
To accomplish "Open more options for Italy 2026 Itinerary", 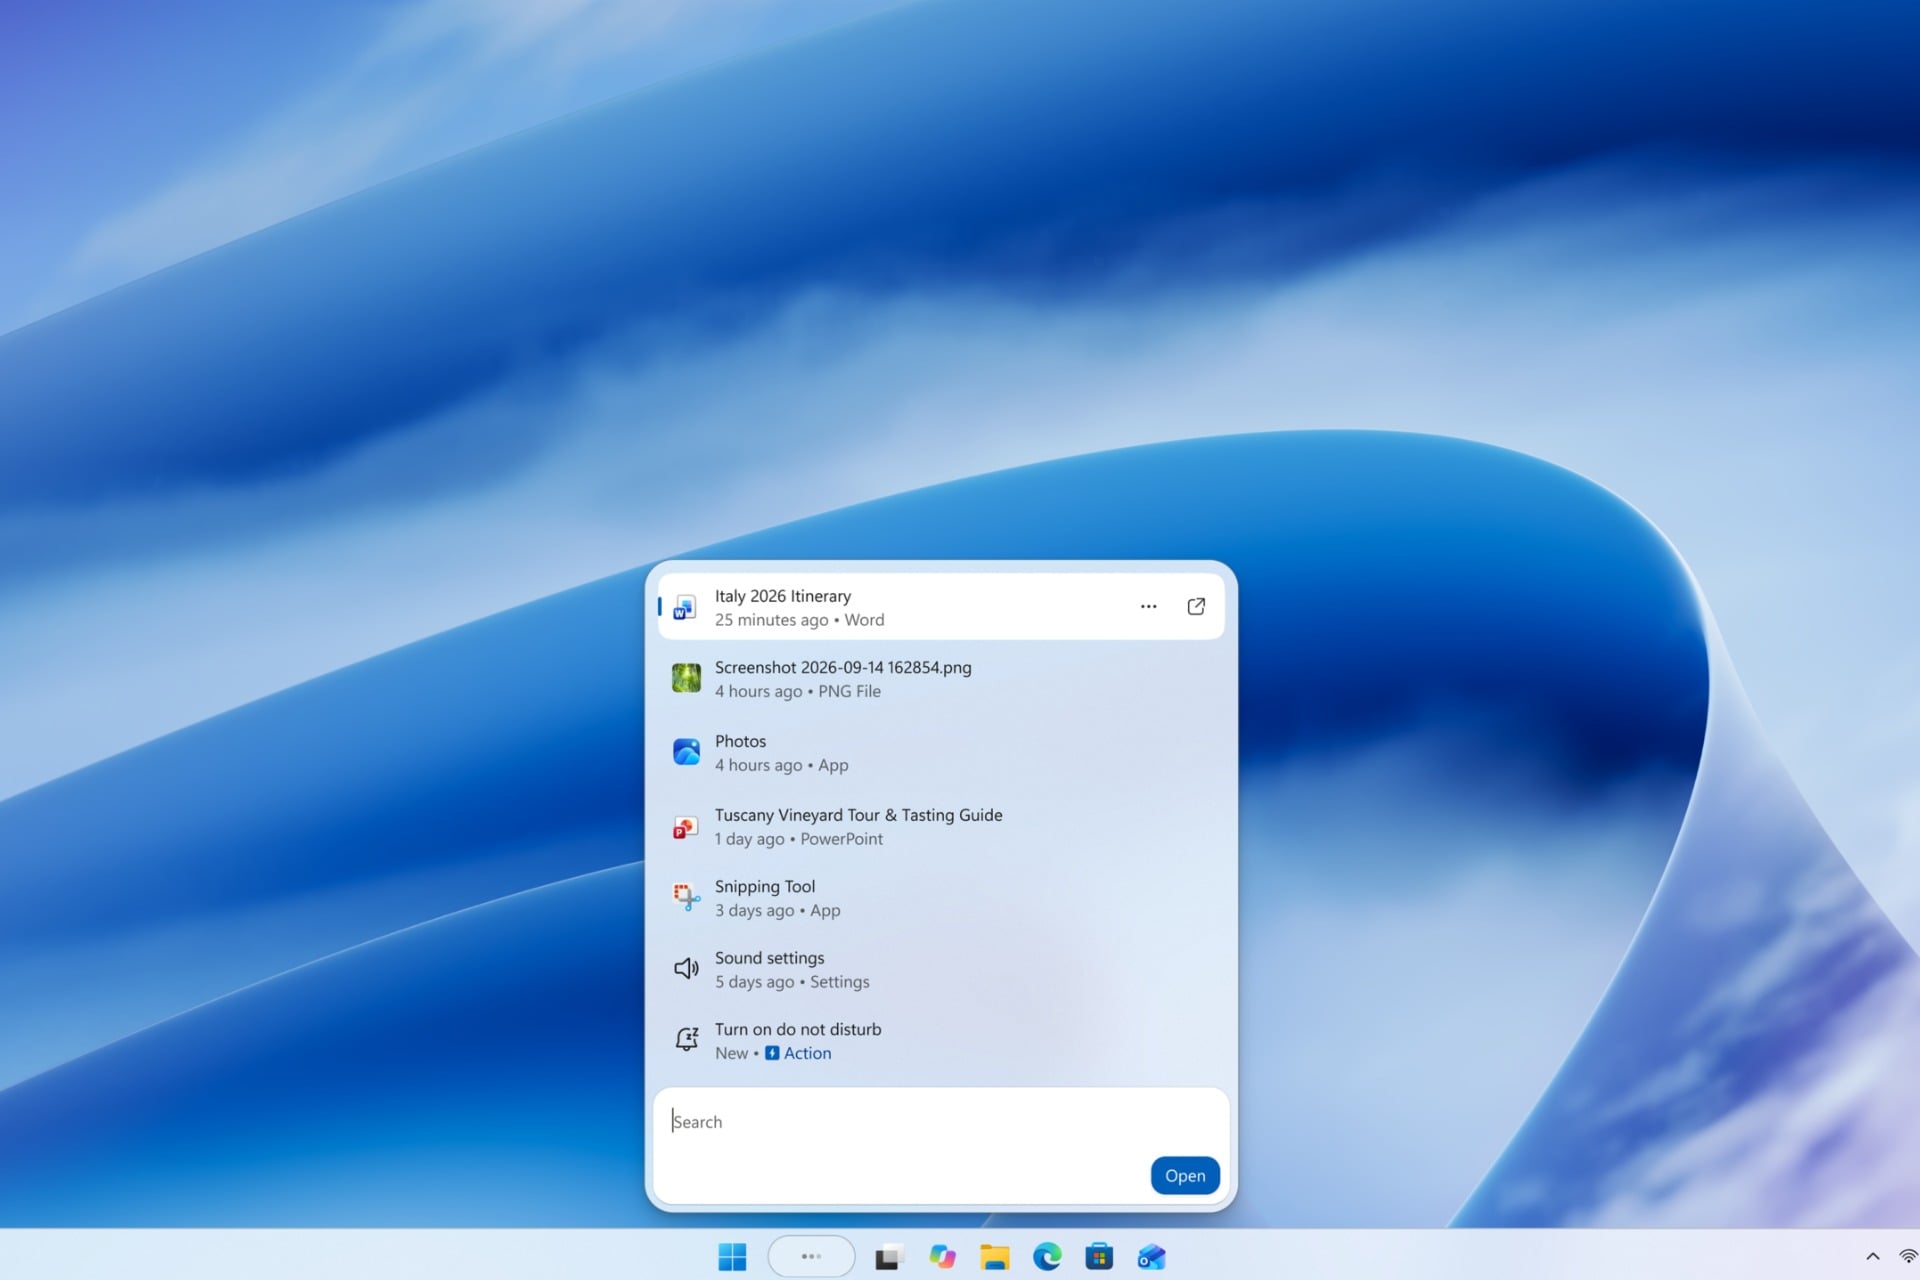I will coord(1148,606).
